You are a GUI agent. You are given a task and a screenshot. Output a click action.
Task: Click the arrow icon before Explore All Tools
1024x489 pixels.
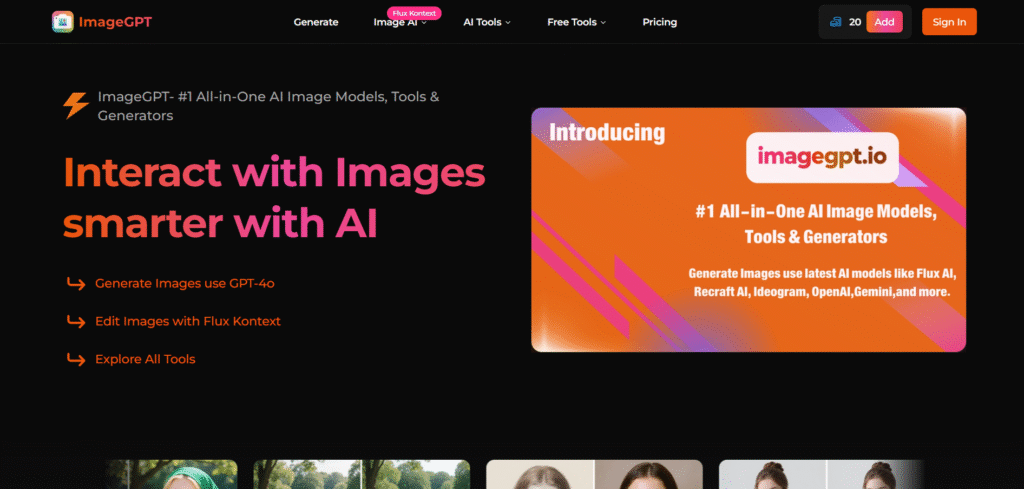(76, 359)
